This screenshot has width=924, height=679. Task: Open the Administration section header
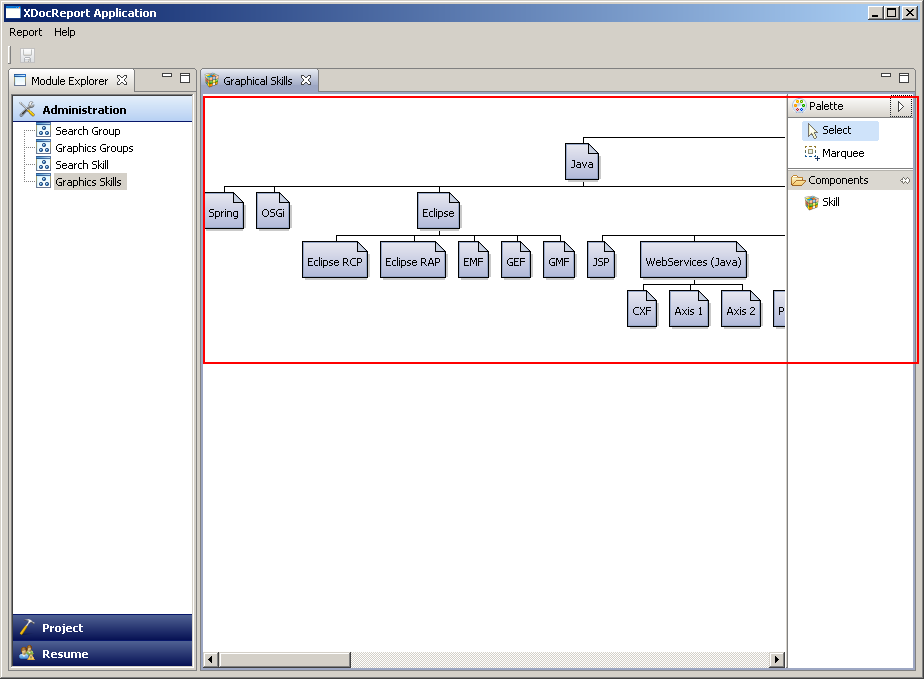point(103,110)
